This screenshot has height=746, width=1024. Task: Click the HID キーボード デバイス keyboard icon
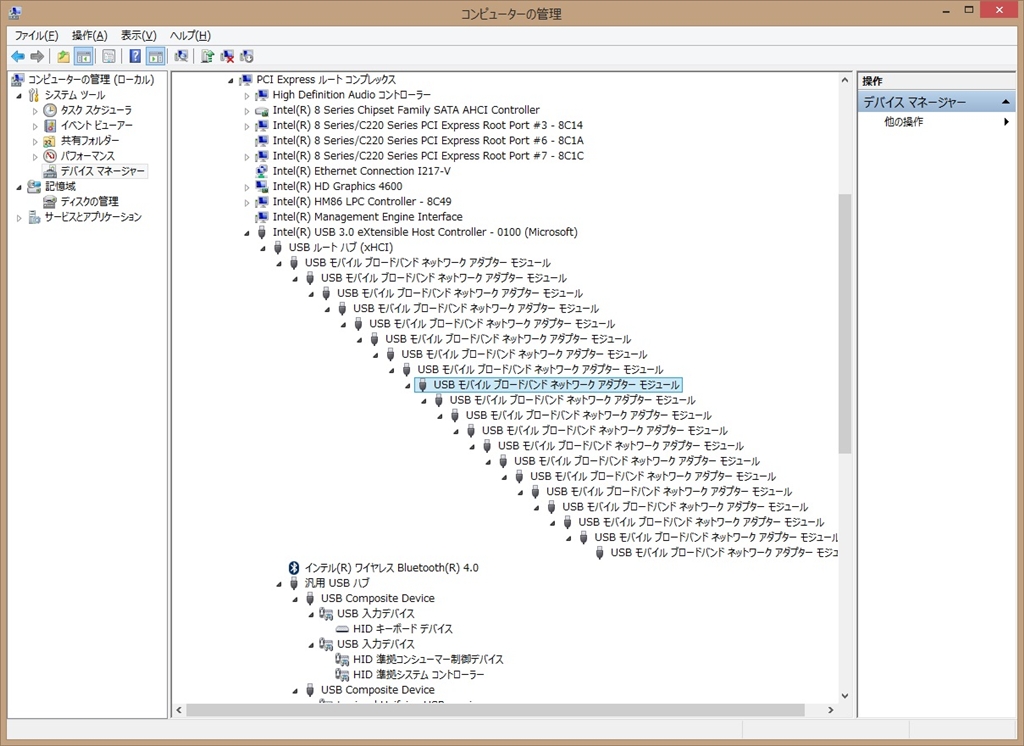tap(342, 629)
